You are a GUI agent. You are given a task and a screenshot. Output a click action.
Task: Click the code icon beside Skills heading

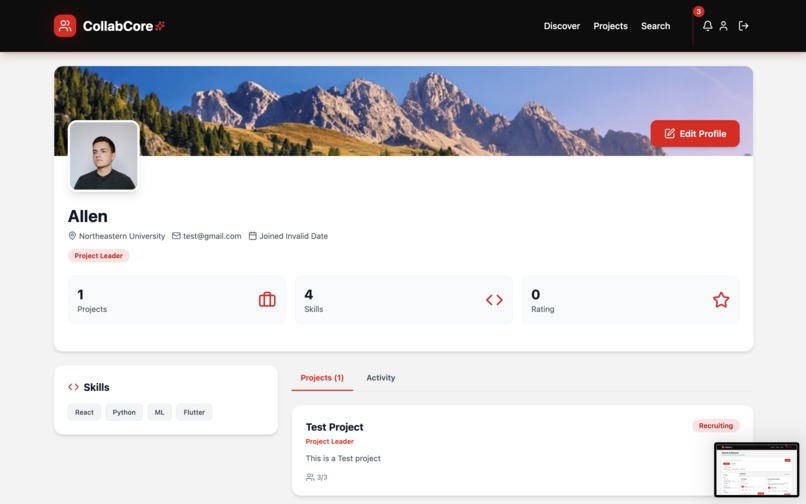click(74, 387)
